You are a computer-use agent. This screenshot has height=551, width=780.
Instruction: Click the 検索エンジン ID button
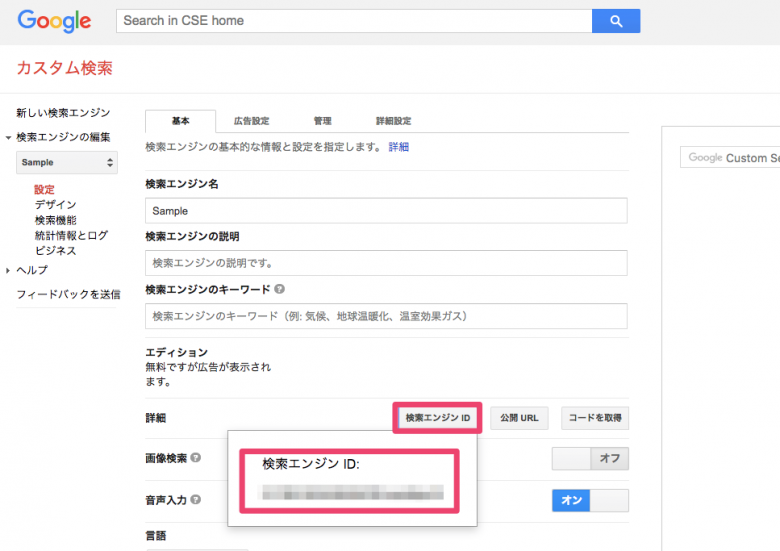[438, 417]
